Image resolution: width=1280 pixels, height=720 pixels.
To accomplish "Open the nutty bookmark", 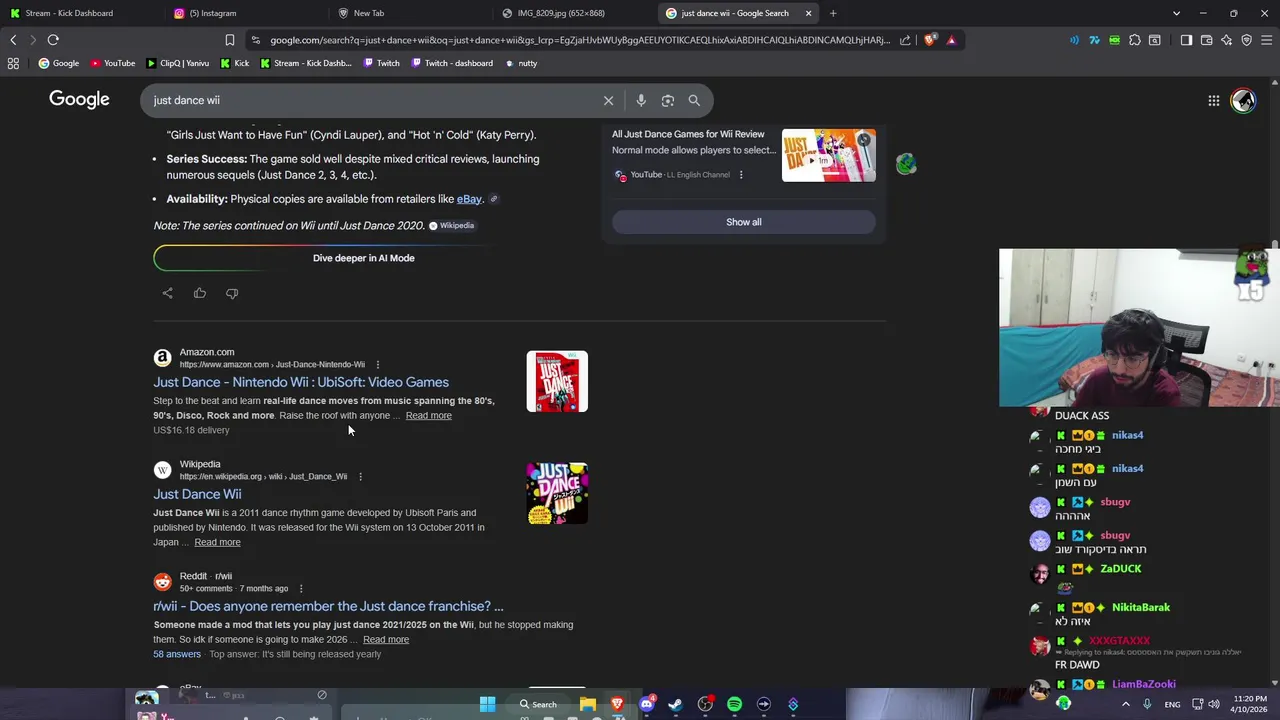I will (520, 63).
